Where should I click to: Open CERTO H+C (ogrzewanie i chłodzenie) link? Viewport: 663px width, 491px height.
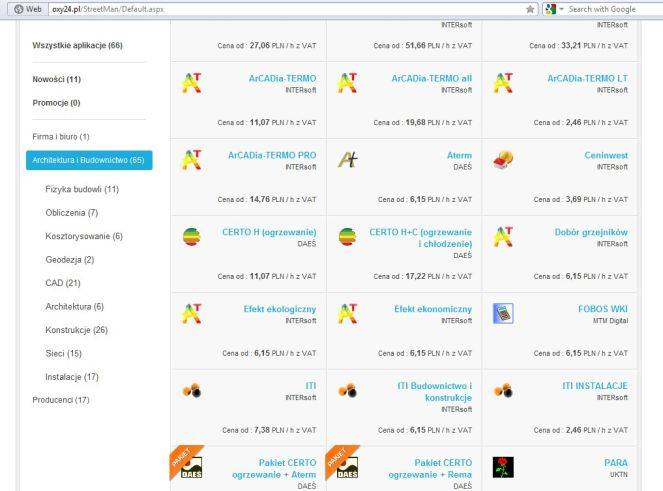[x=421, y=238]
